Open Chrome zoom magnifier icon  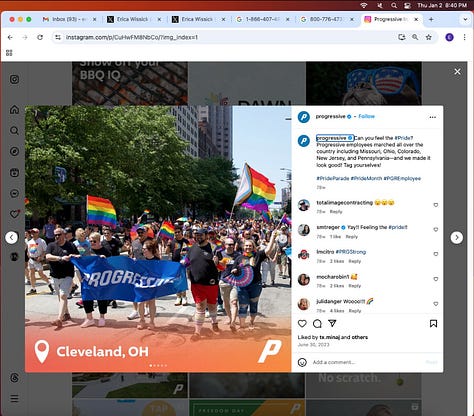(415, 37)
